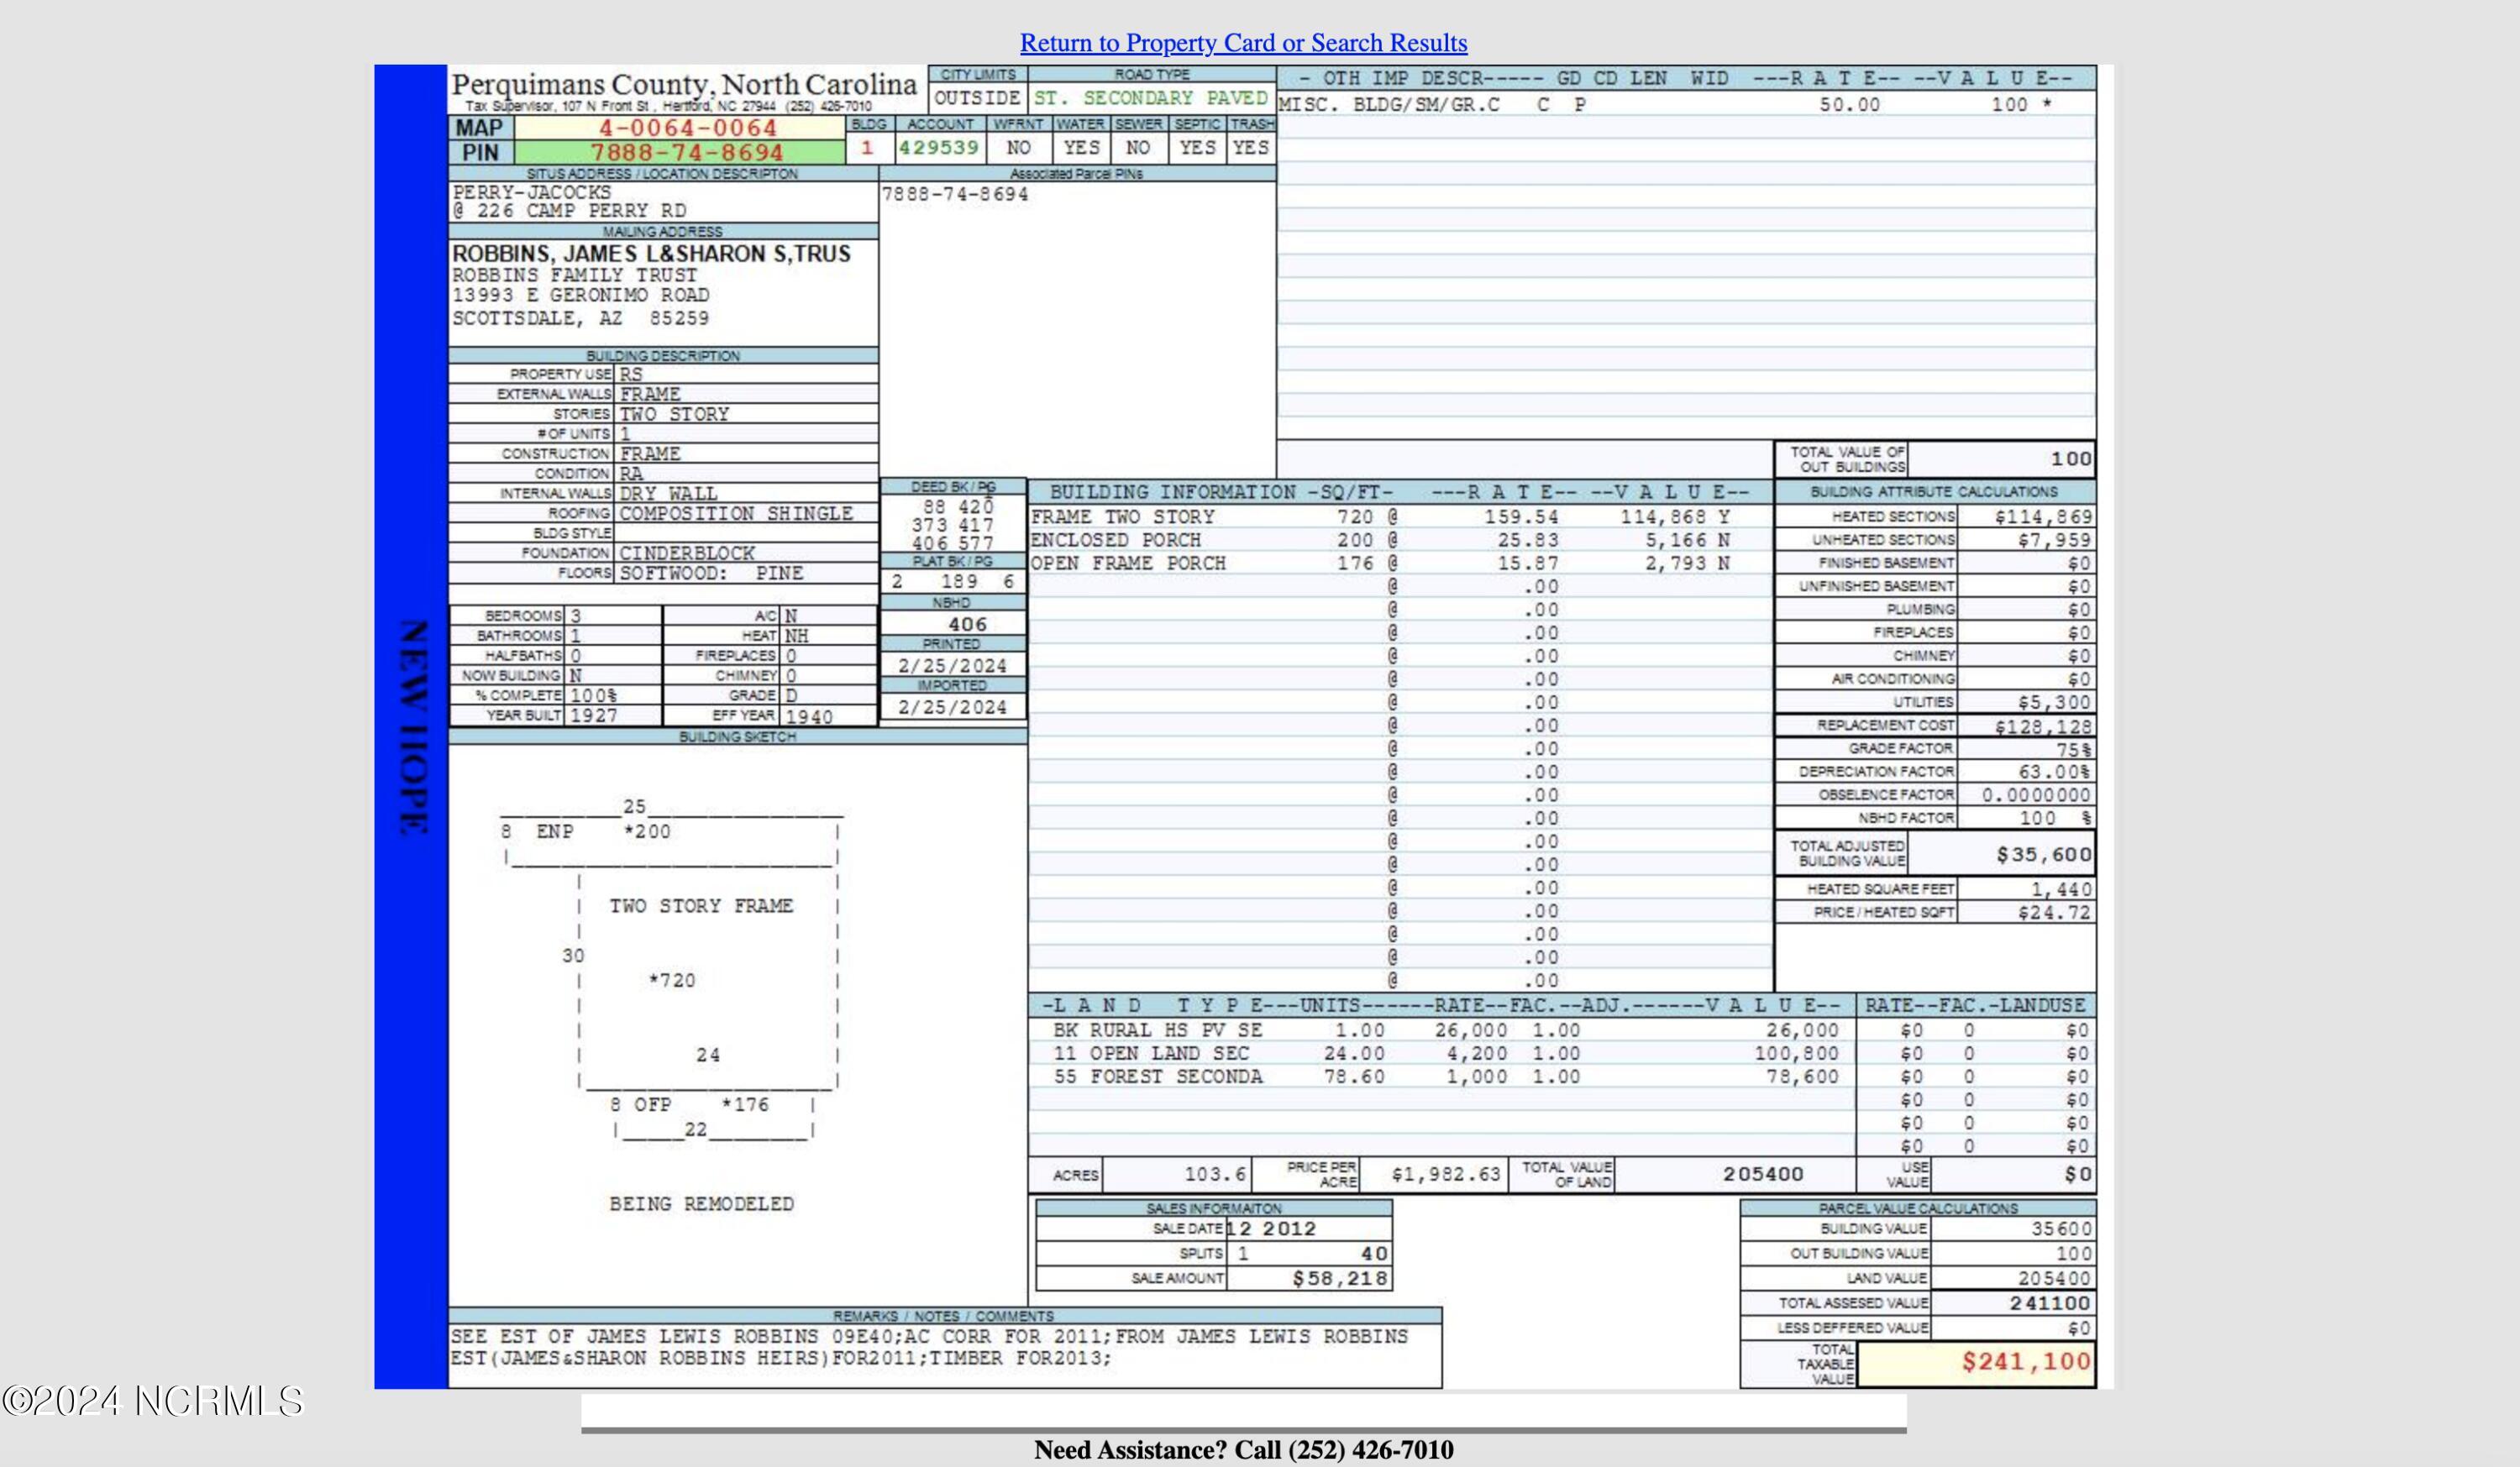Click heated square feet value 1,440
This screenshot has height=1467, width=2520.
tap(2061, 889)
